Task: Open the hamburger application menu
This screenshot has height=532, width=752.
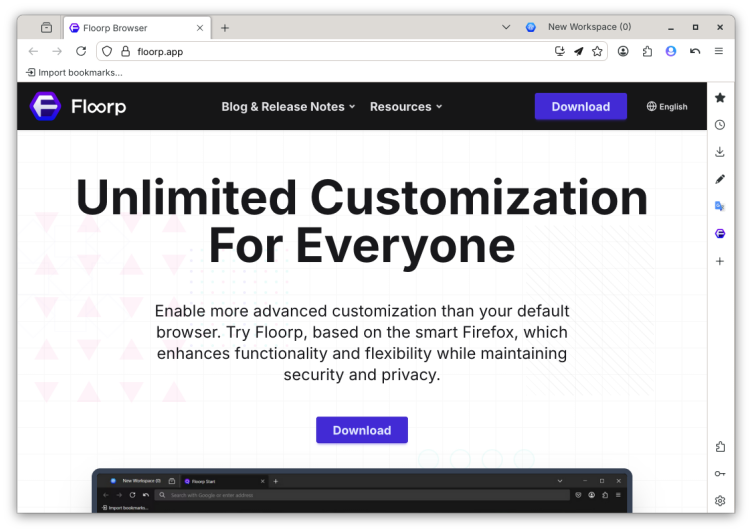Action: pos(718,51)
